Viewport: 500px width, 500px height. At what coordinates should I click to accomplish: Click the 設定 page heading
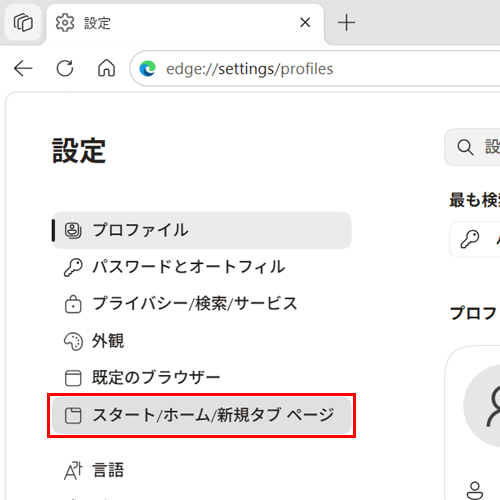pos(79,151)
